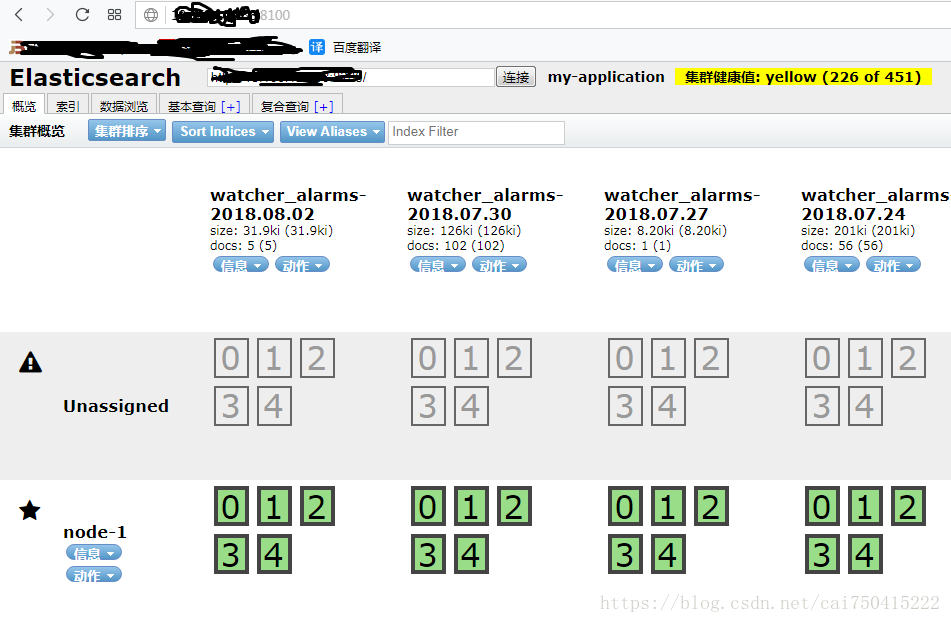Open the 数据浏览 tab
951x623 pixels.
[124, 106]
